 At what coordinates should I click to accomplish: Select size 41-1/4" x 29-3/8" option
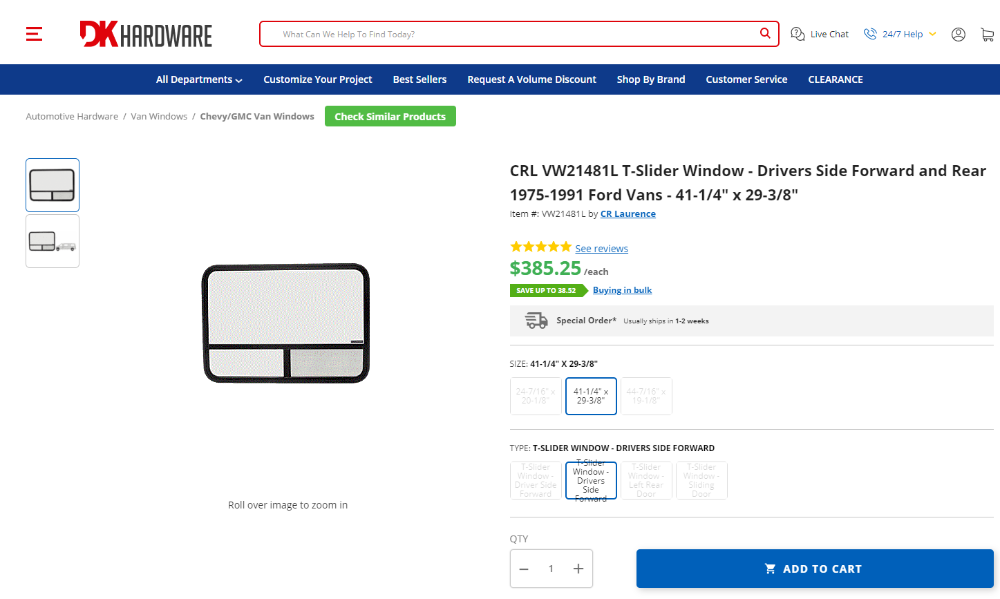(x=591, y=396)
